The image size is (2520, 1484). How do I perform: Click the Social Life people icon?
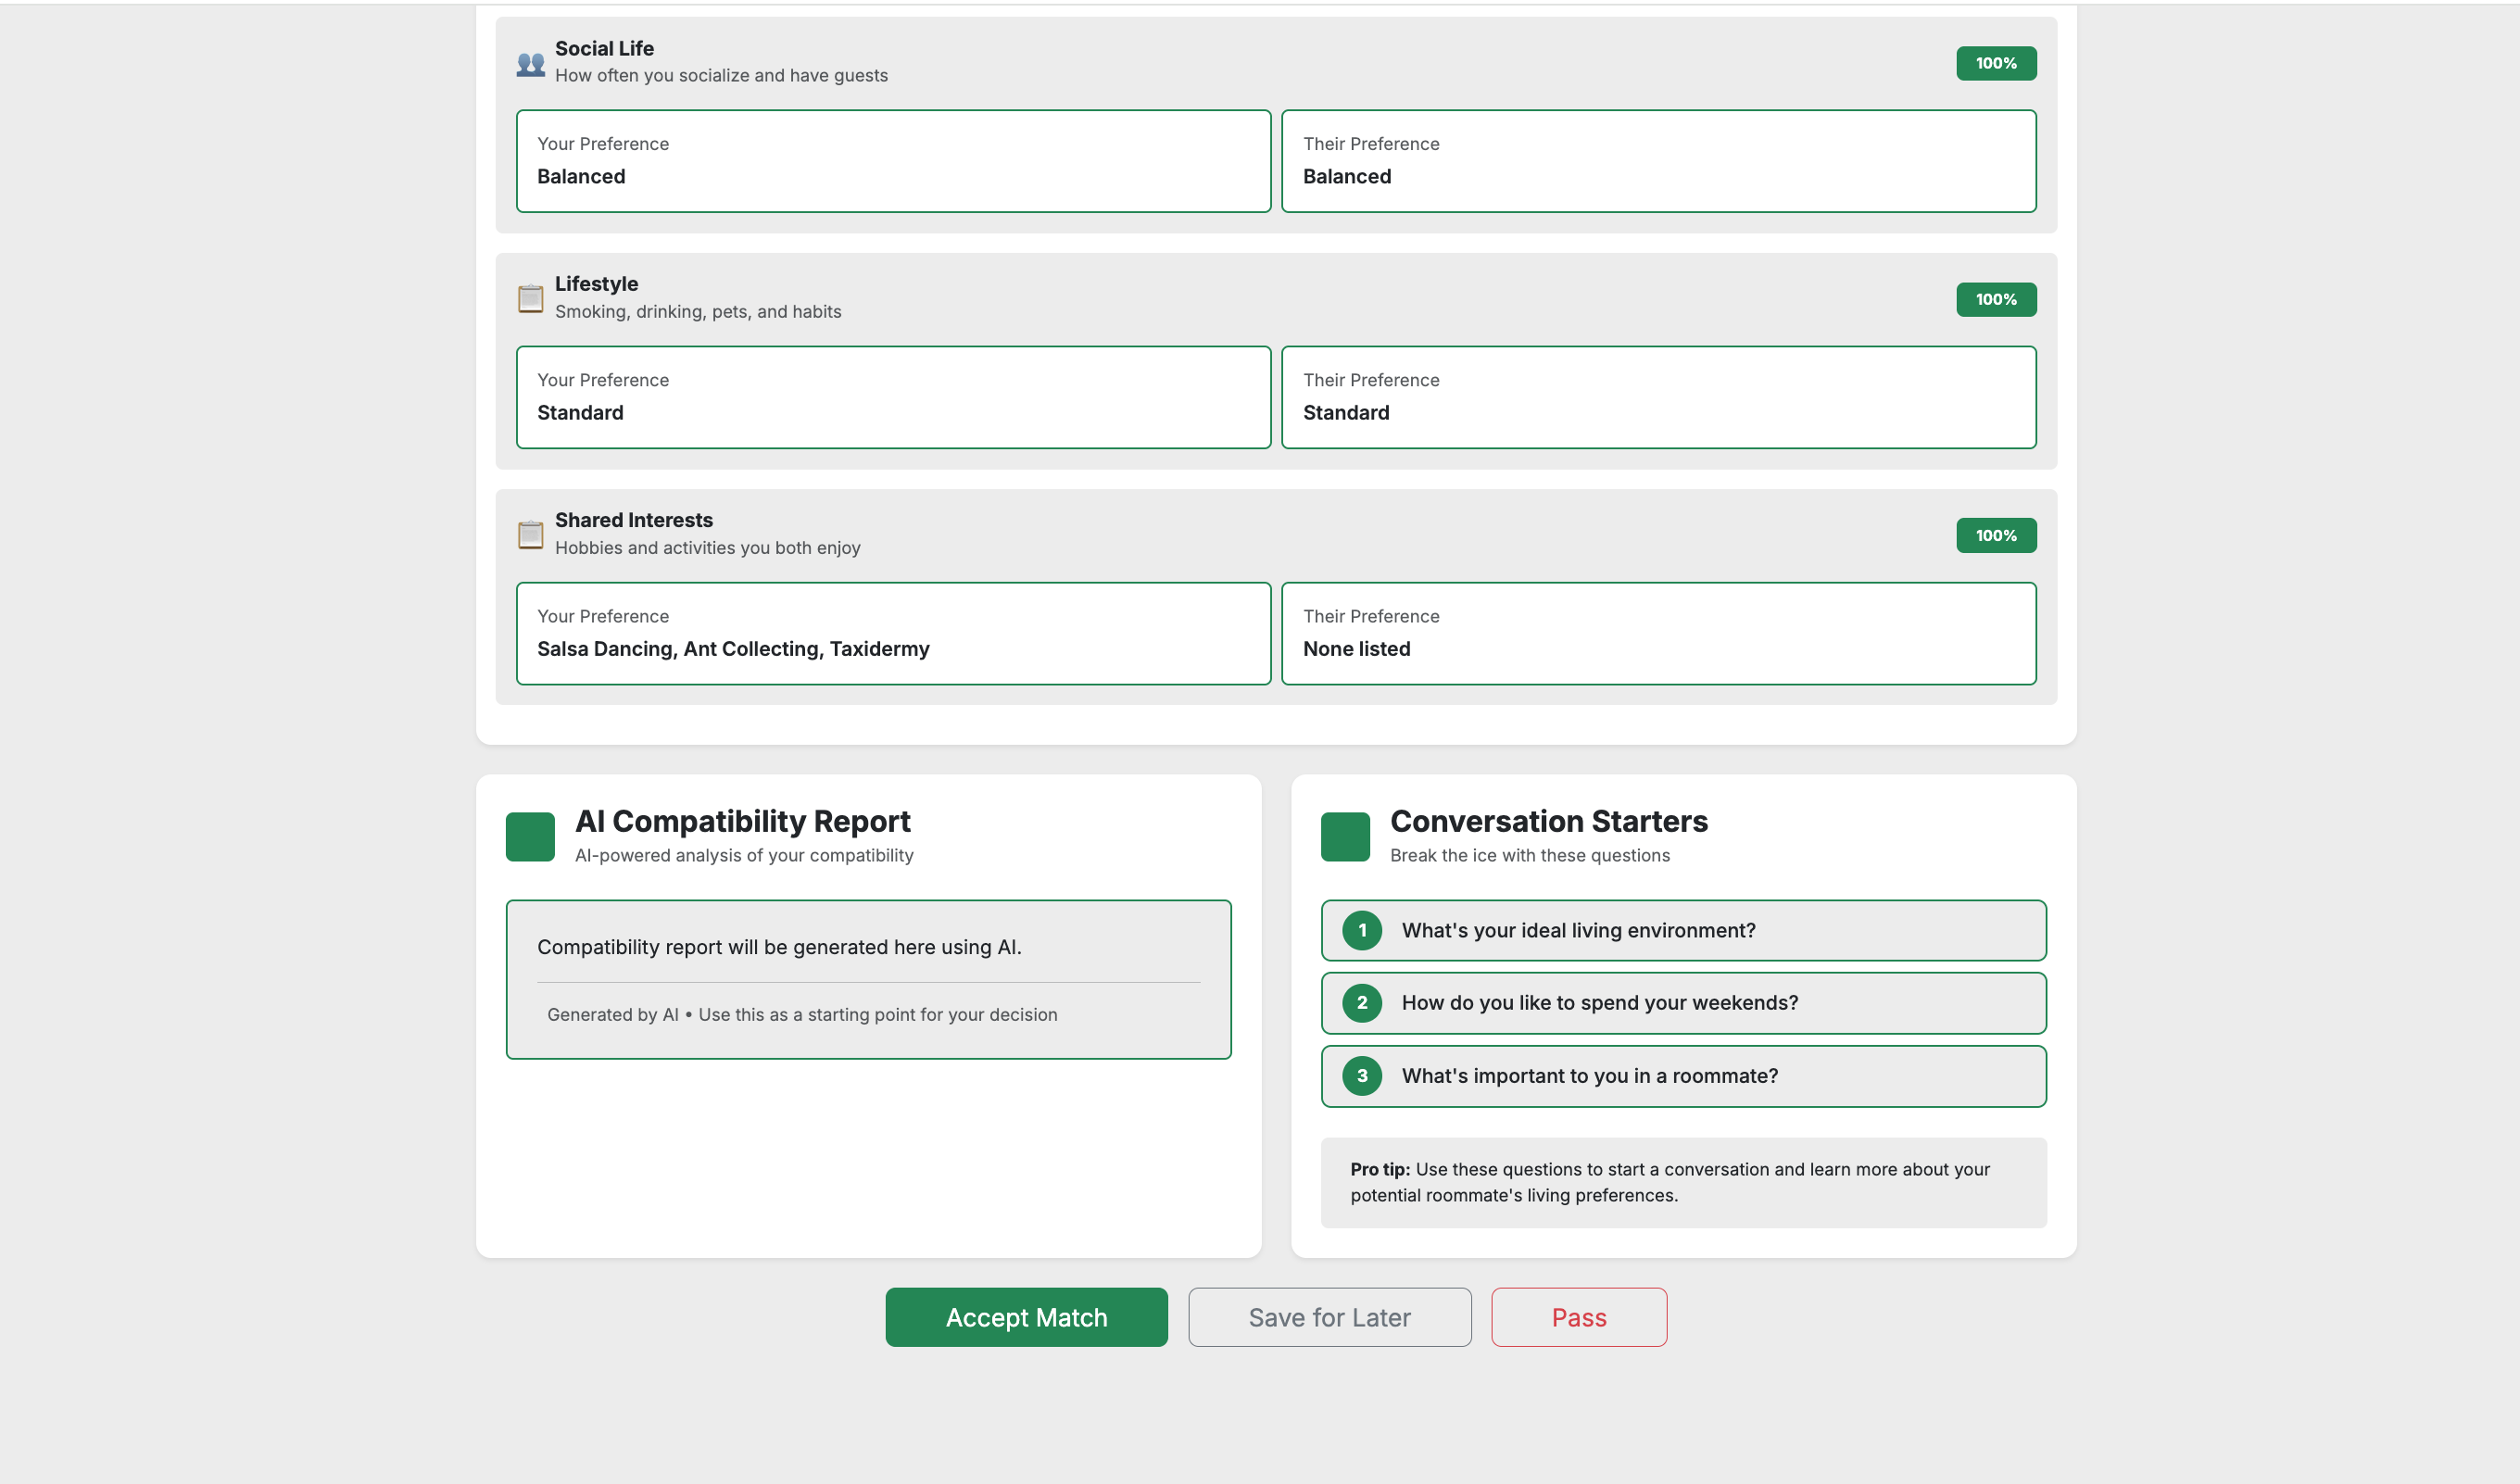(x=530, y=63)
